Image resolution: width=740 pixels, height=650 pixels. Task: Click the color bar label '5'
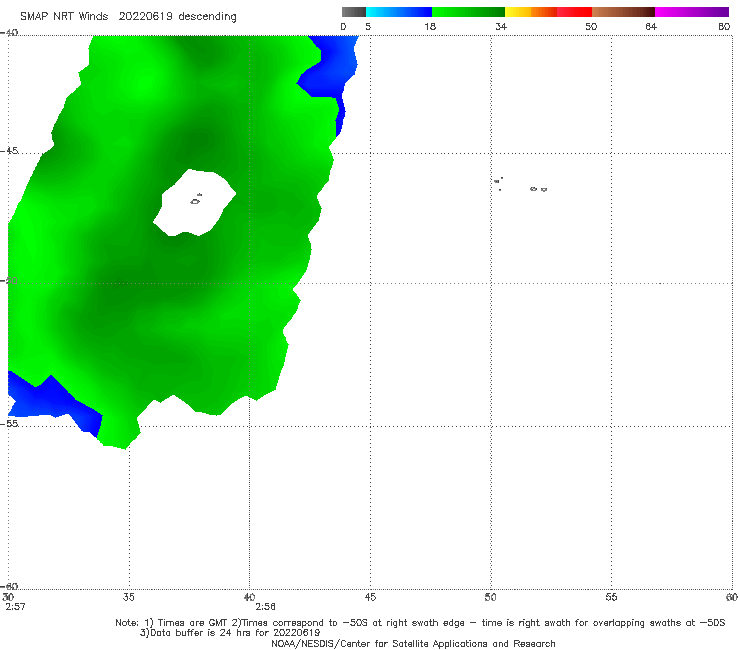click(x=368, y=27)
